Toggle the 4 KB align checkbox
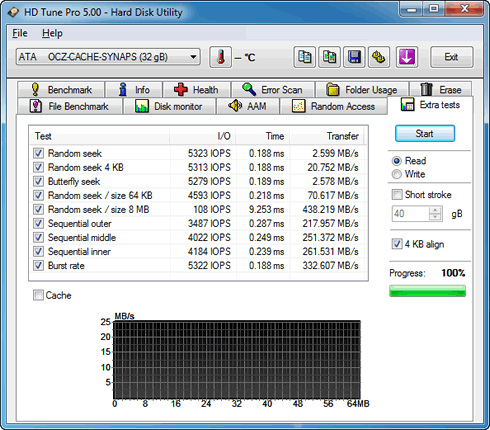The image size is (490, 430). coord(397,244)
